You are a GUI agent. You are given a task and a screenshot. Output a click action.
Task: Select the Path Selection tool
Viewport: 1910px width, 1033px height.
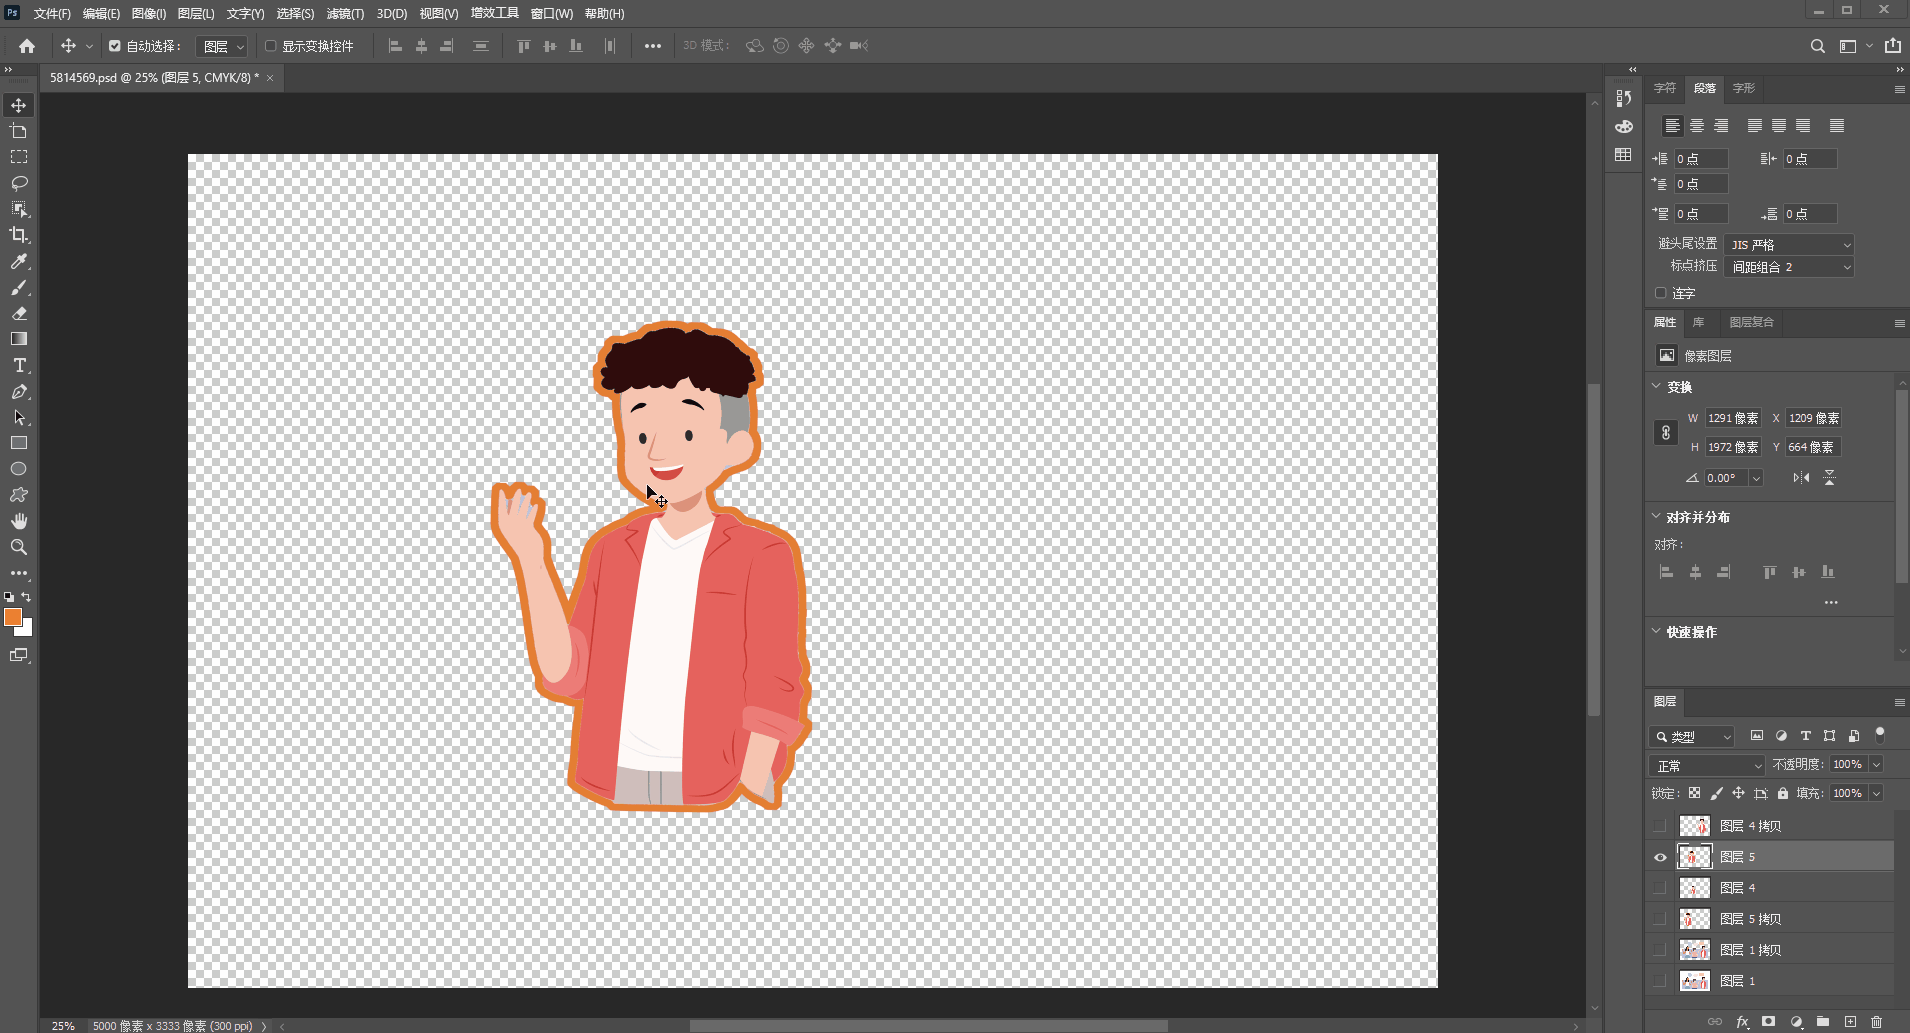coord(19,417)
